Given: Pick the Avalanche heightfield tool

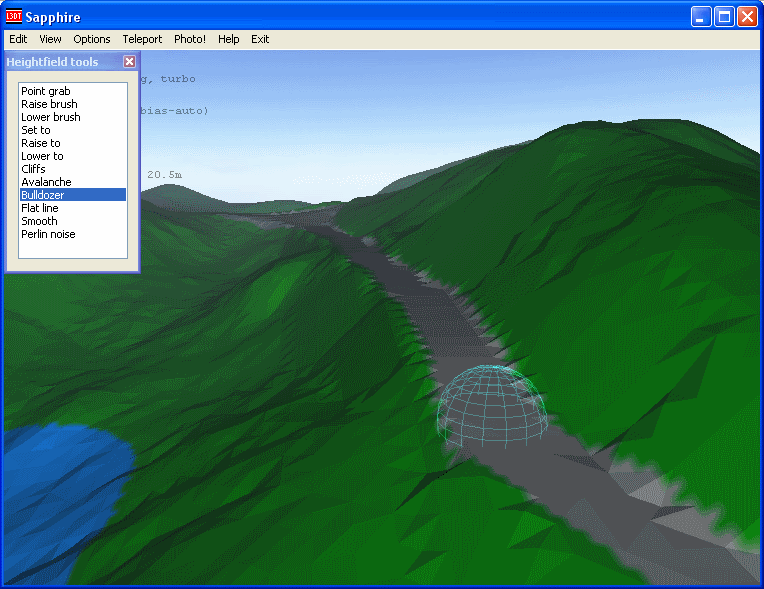Looking at the screenshot, I should (46, 182).
